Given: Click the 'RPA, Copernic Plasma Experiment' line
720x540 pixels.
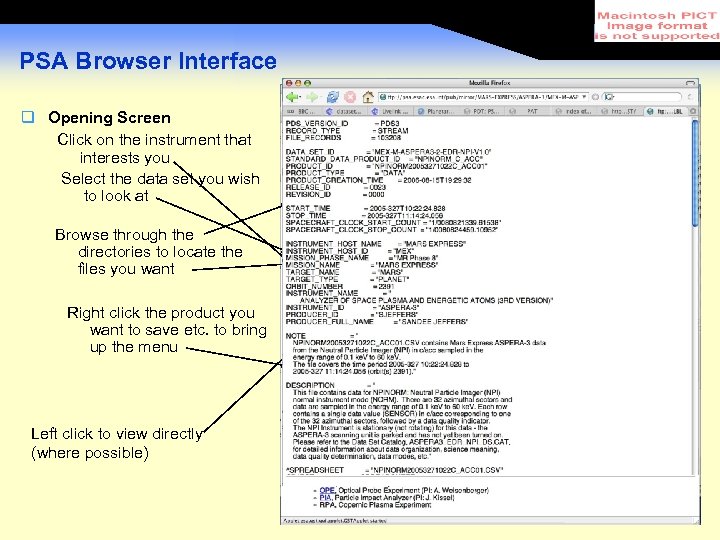Looking at the screenshot, I should (375, 505).
